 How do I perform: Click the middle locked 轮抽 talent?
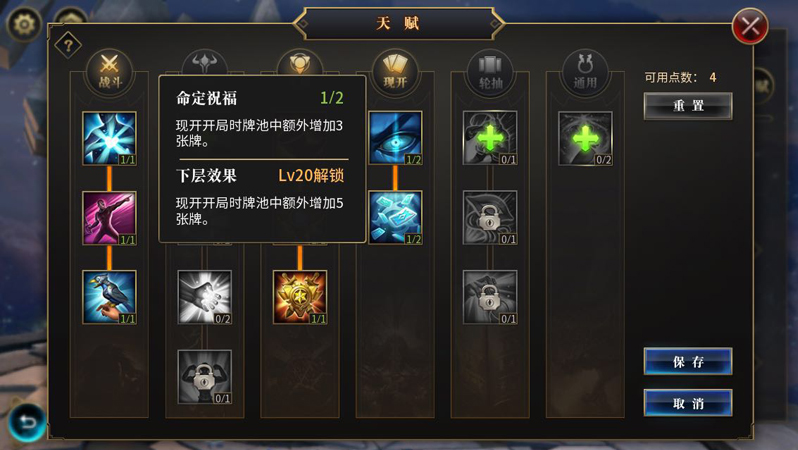coord(490,218)
